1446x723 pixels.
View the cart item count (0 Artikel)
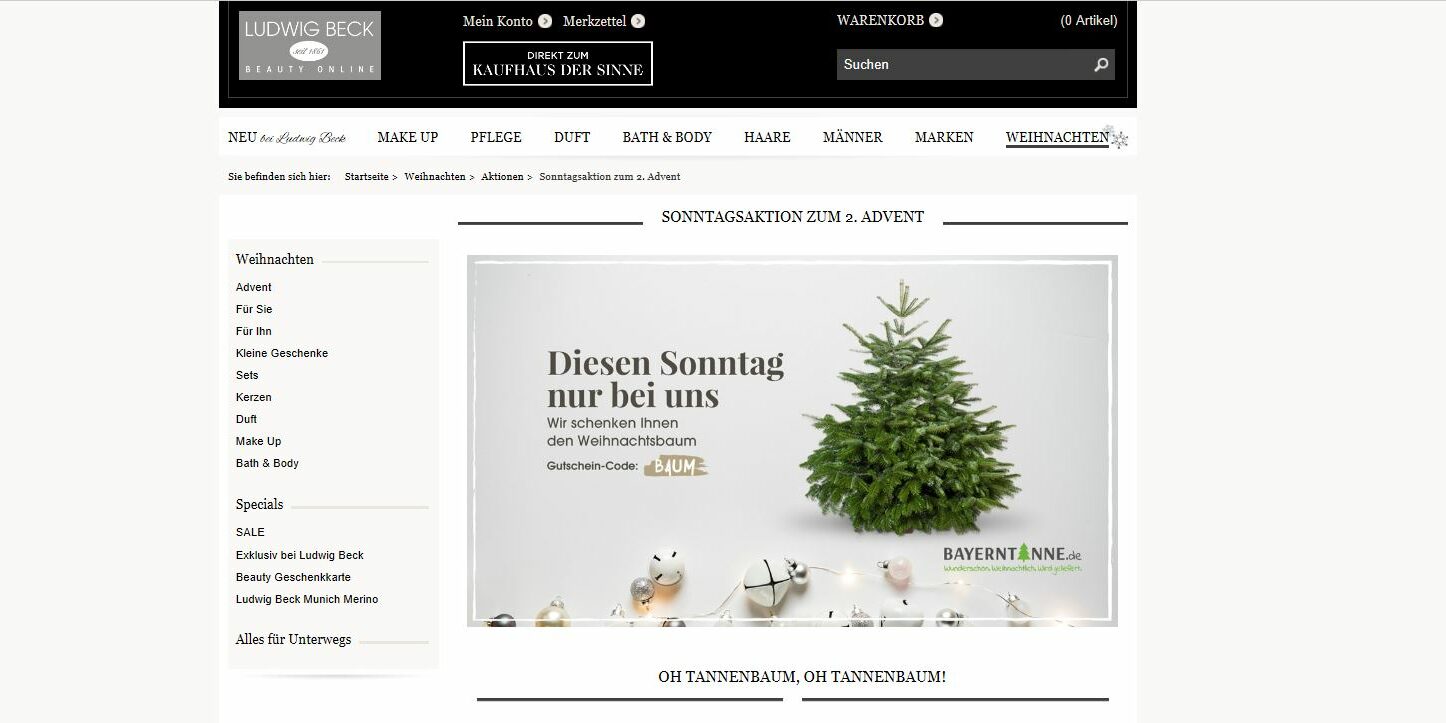(1089, 20)
